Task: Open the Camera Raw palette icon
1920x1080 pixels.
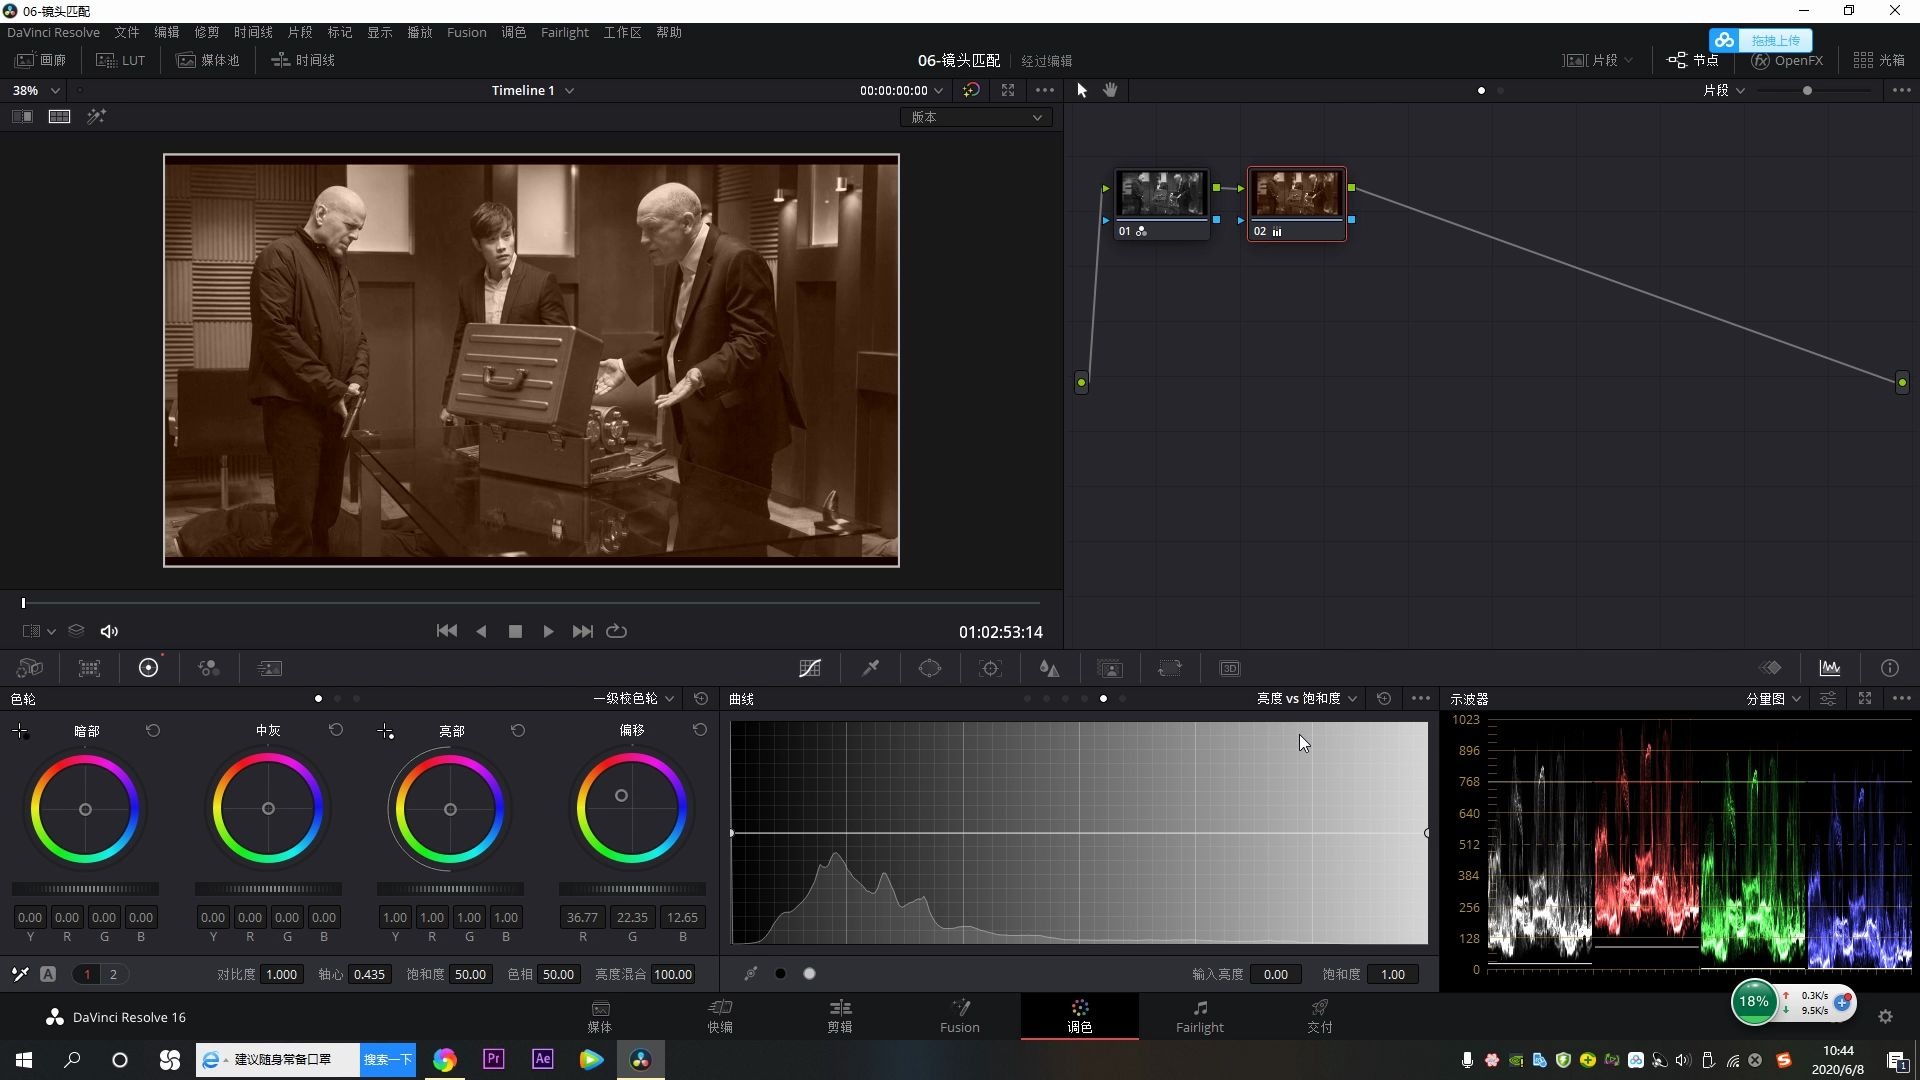Action: [30, 668]
